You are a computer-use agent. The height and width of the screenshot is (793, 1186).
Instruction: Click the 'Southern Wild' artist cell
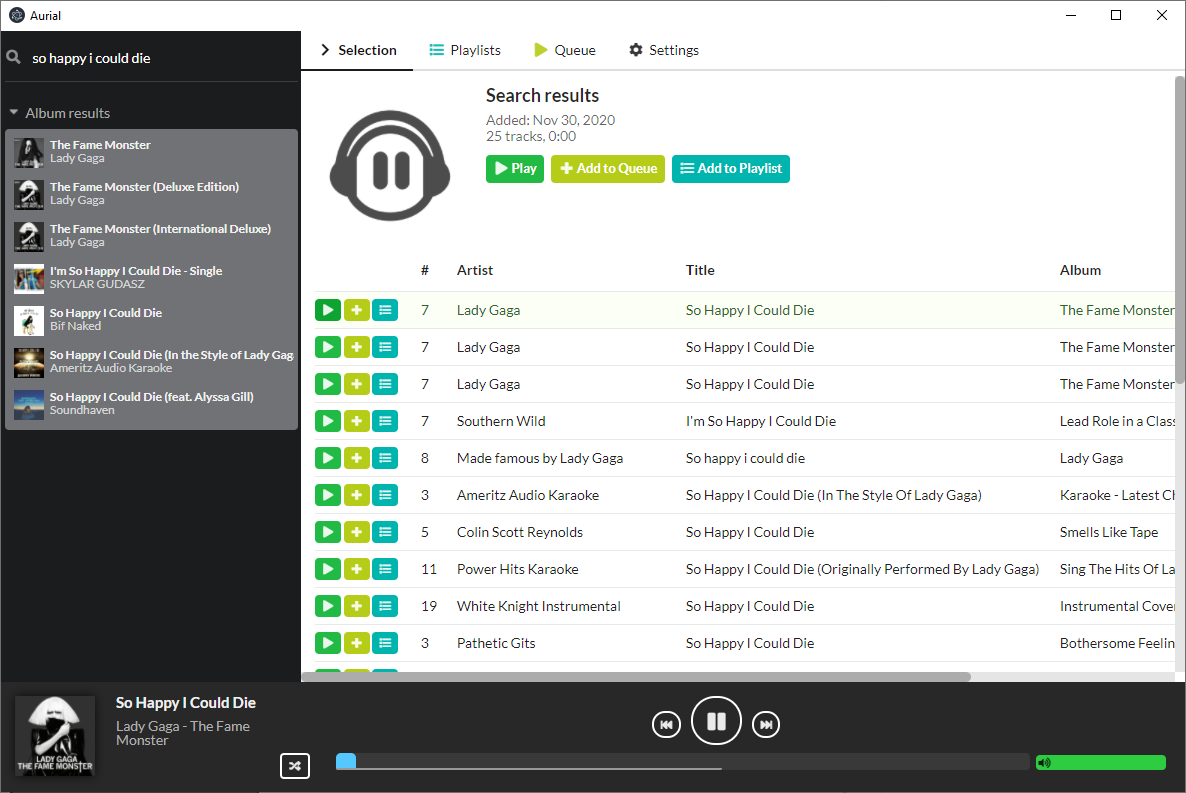(x=501, y=421)
